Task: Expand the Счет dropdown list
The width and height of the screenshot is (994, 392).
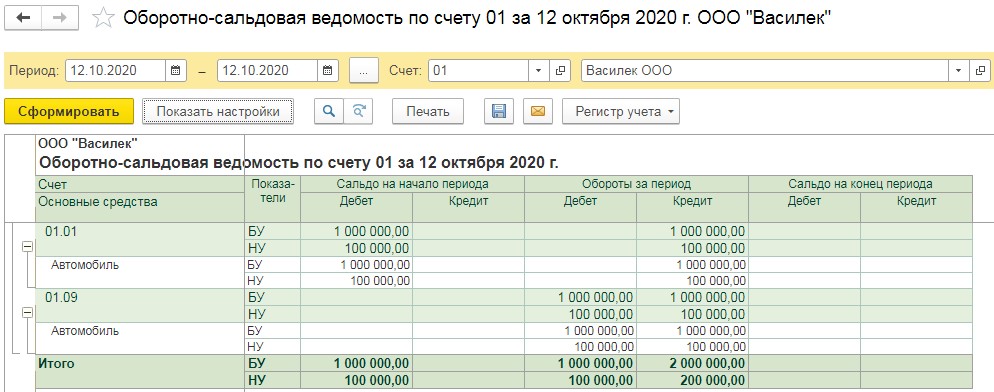Action: click(x=538, y=70)
